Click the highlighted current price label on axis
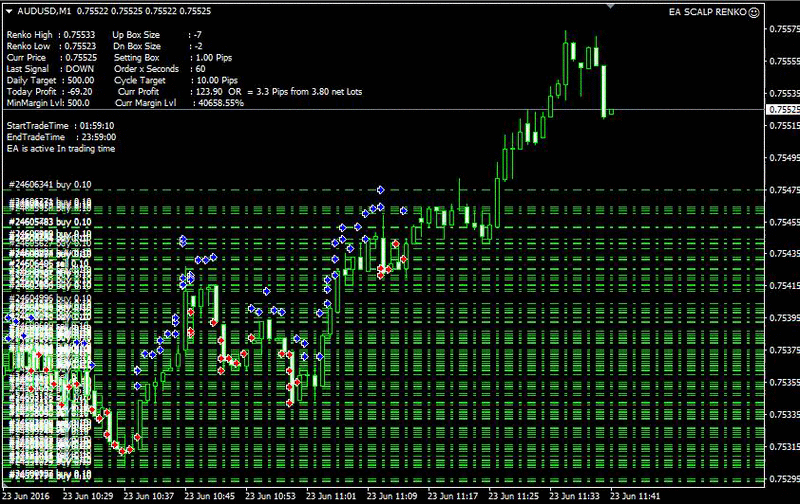 click(782, 109)
